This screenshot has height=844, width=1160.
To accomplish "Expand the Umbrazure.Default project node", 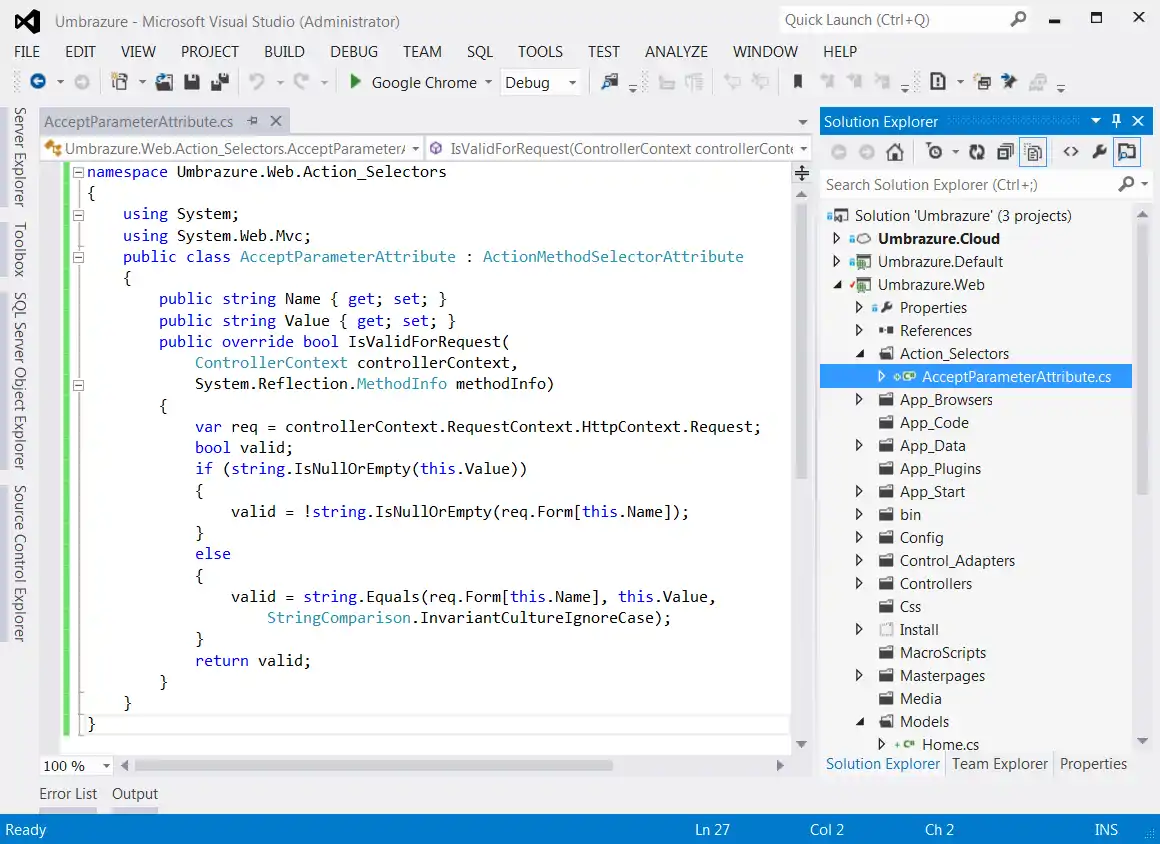I will 837,261.
